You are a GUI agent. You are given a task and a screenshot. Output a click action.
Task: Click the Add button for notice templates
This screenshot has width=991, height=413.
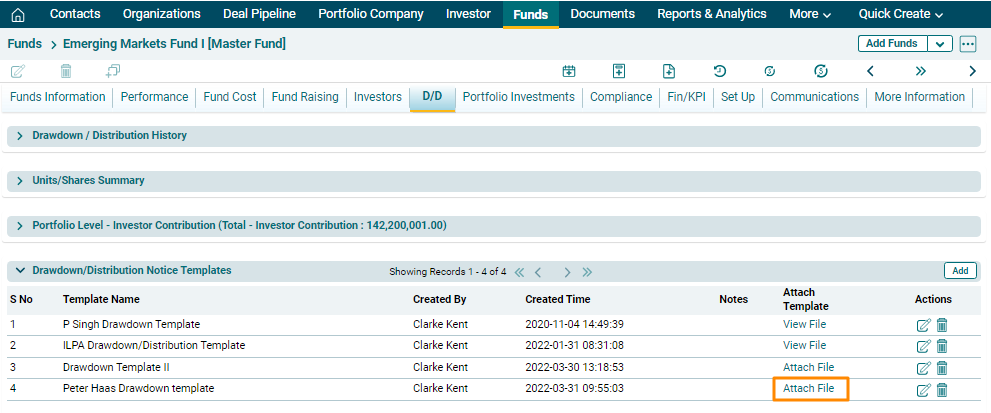point(960,271)
